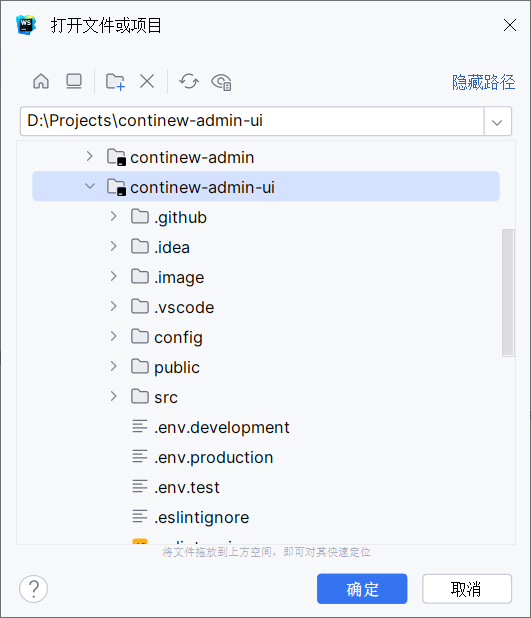
Task: Toggle show hidden files eye icon
Action: tap(221, 82)
